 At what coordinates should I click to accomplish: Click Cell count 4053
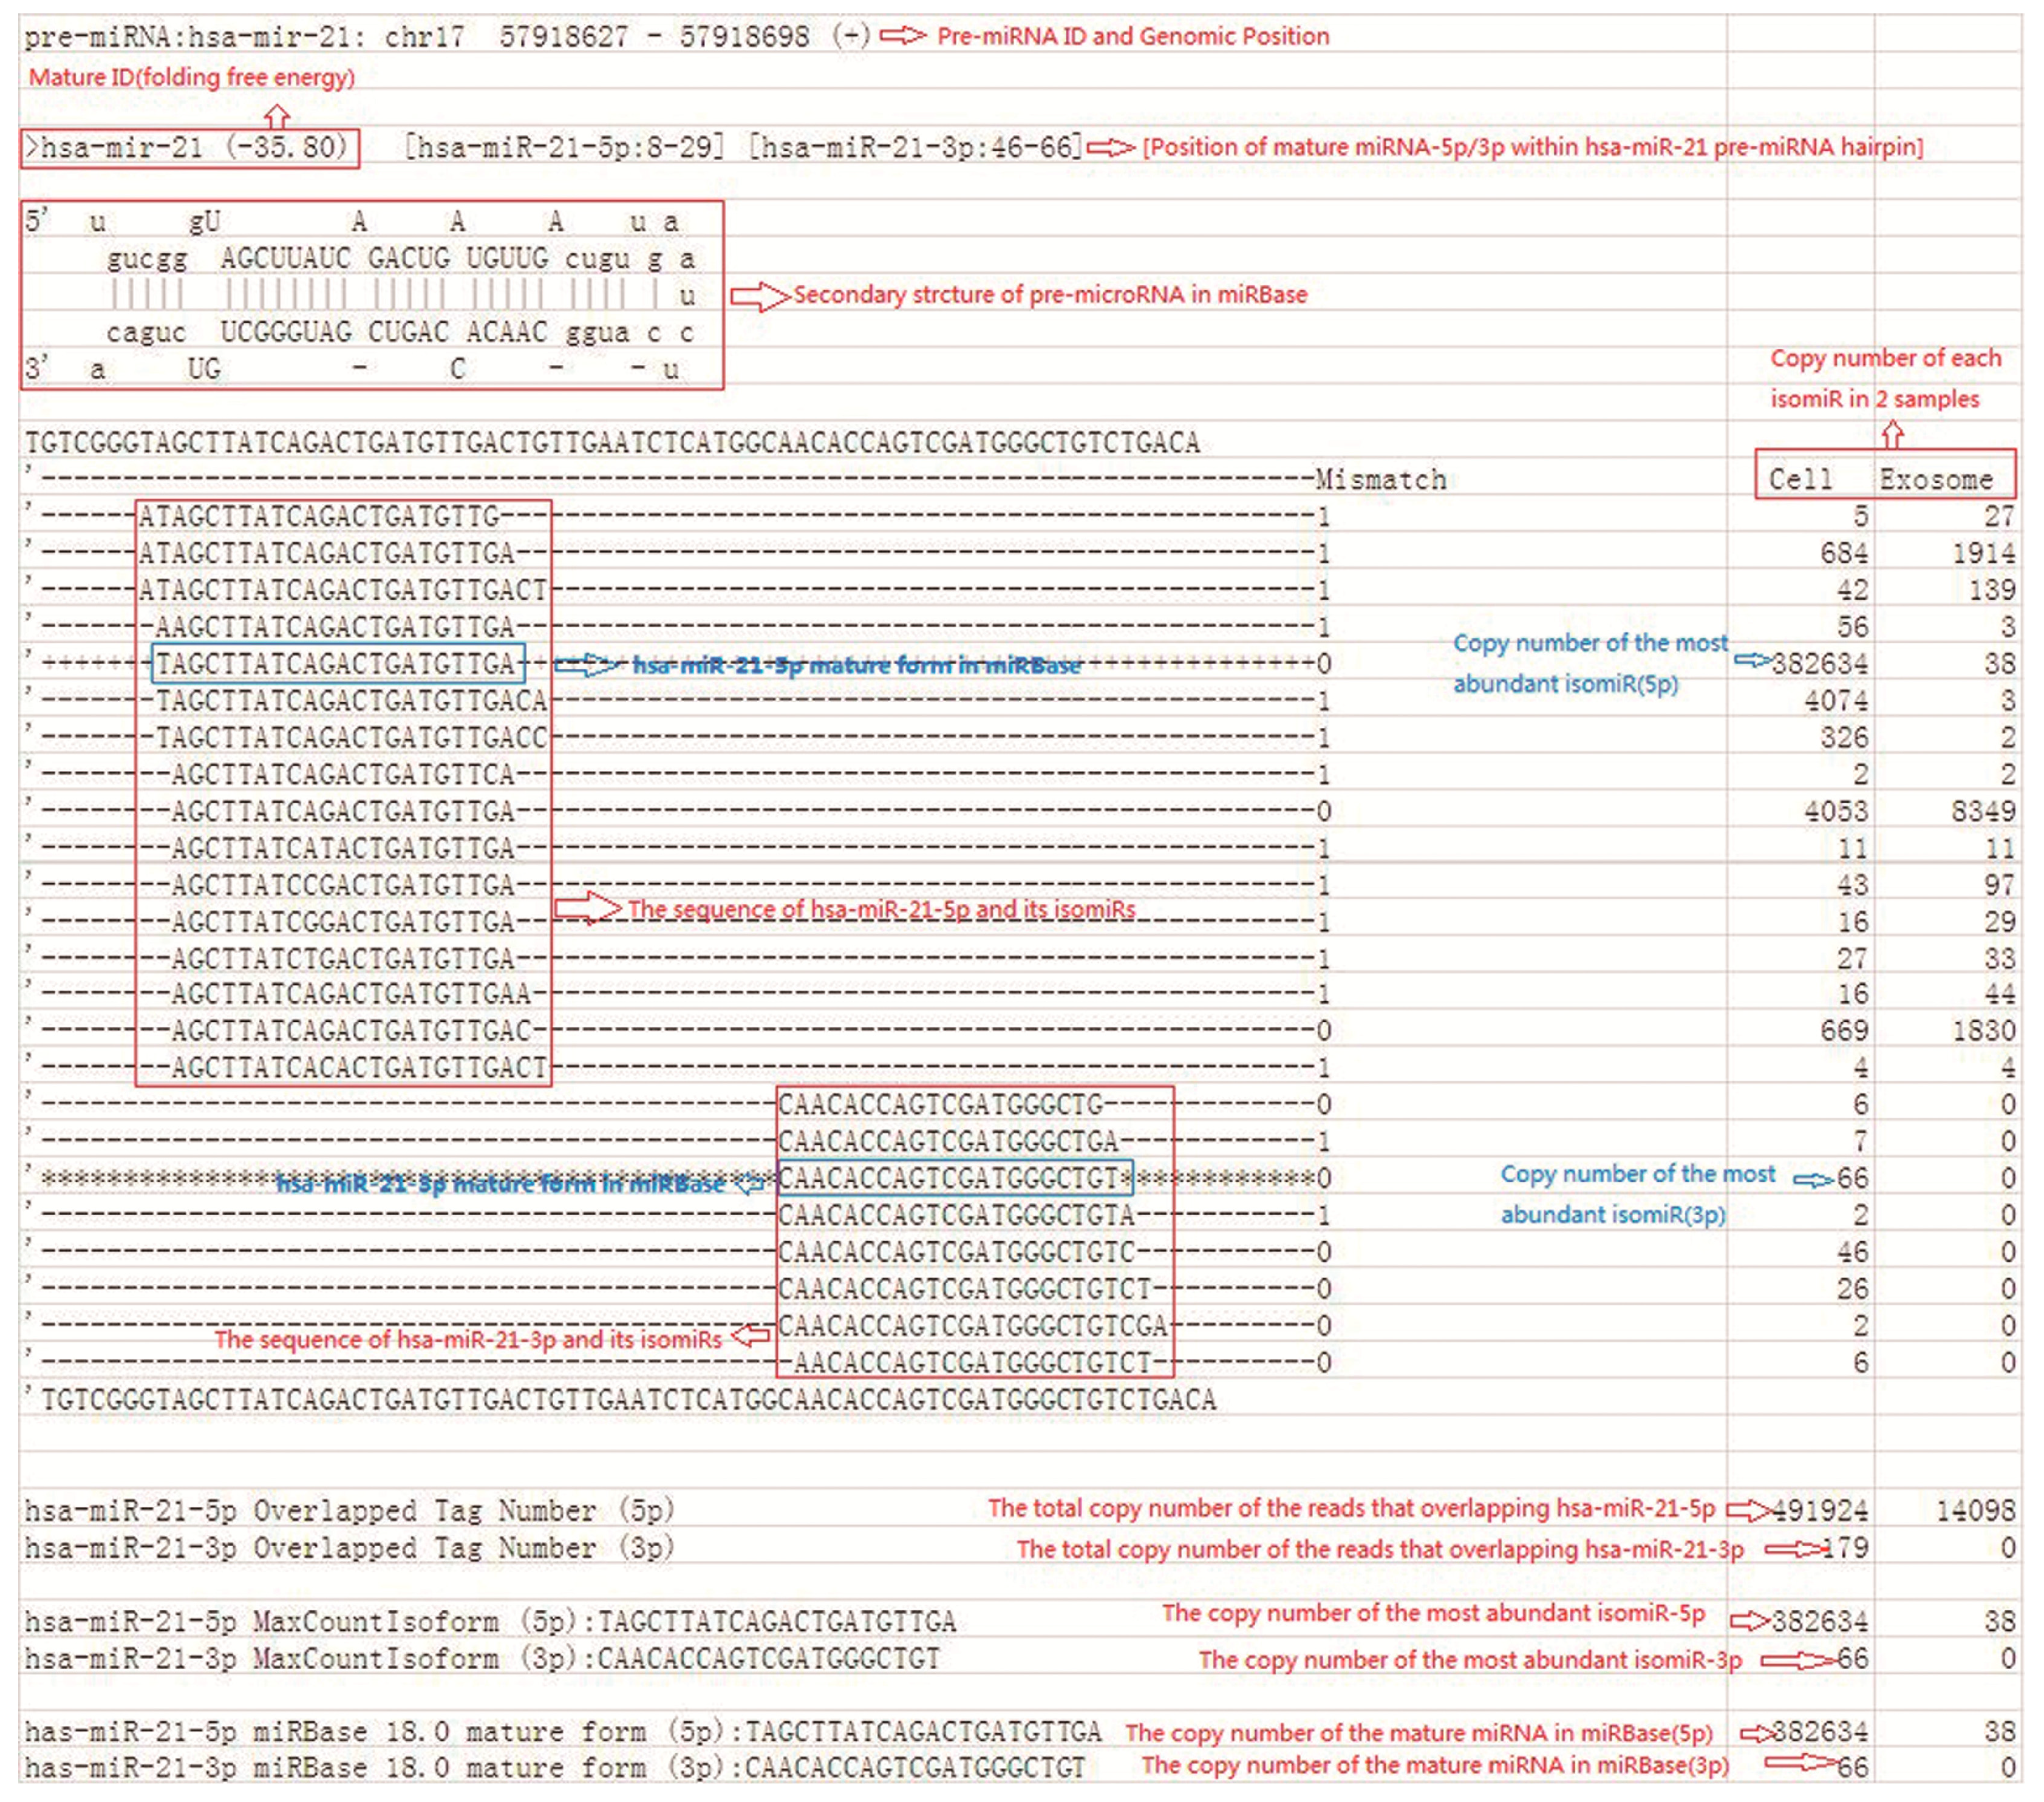coord(1836,811)
